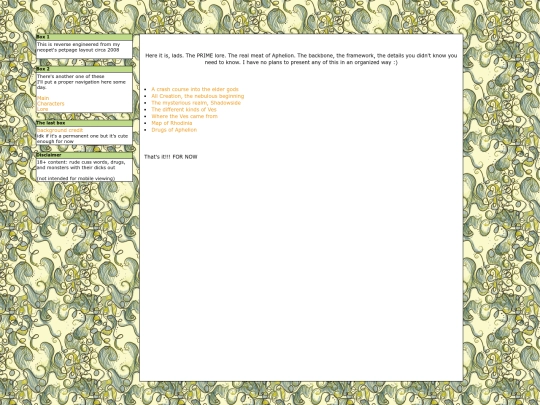Click 'There's another one of these' text
This screenshot has height=405, width=540.
(71, 76)
